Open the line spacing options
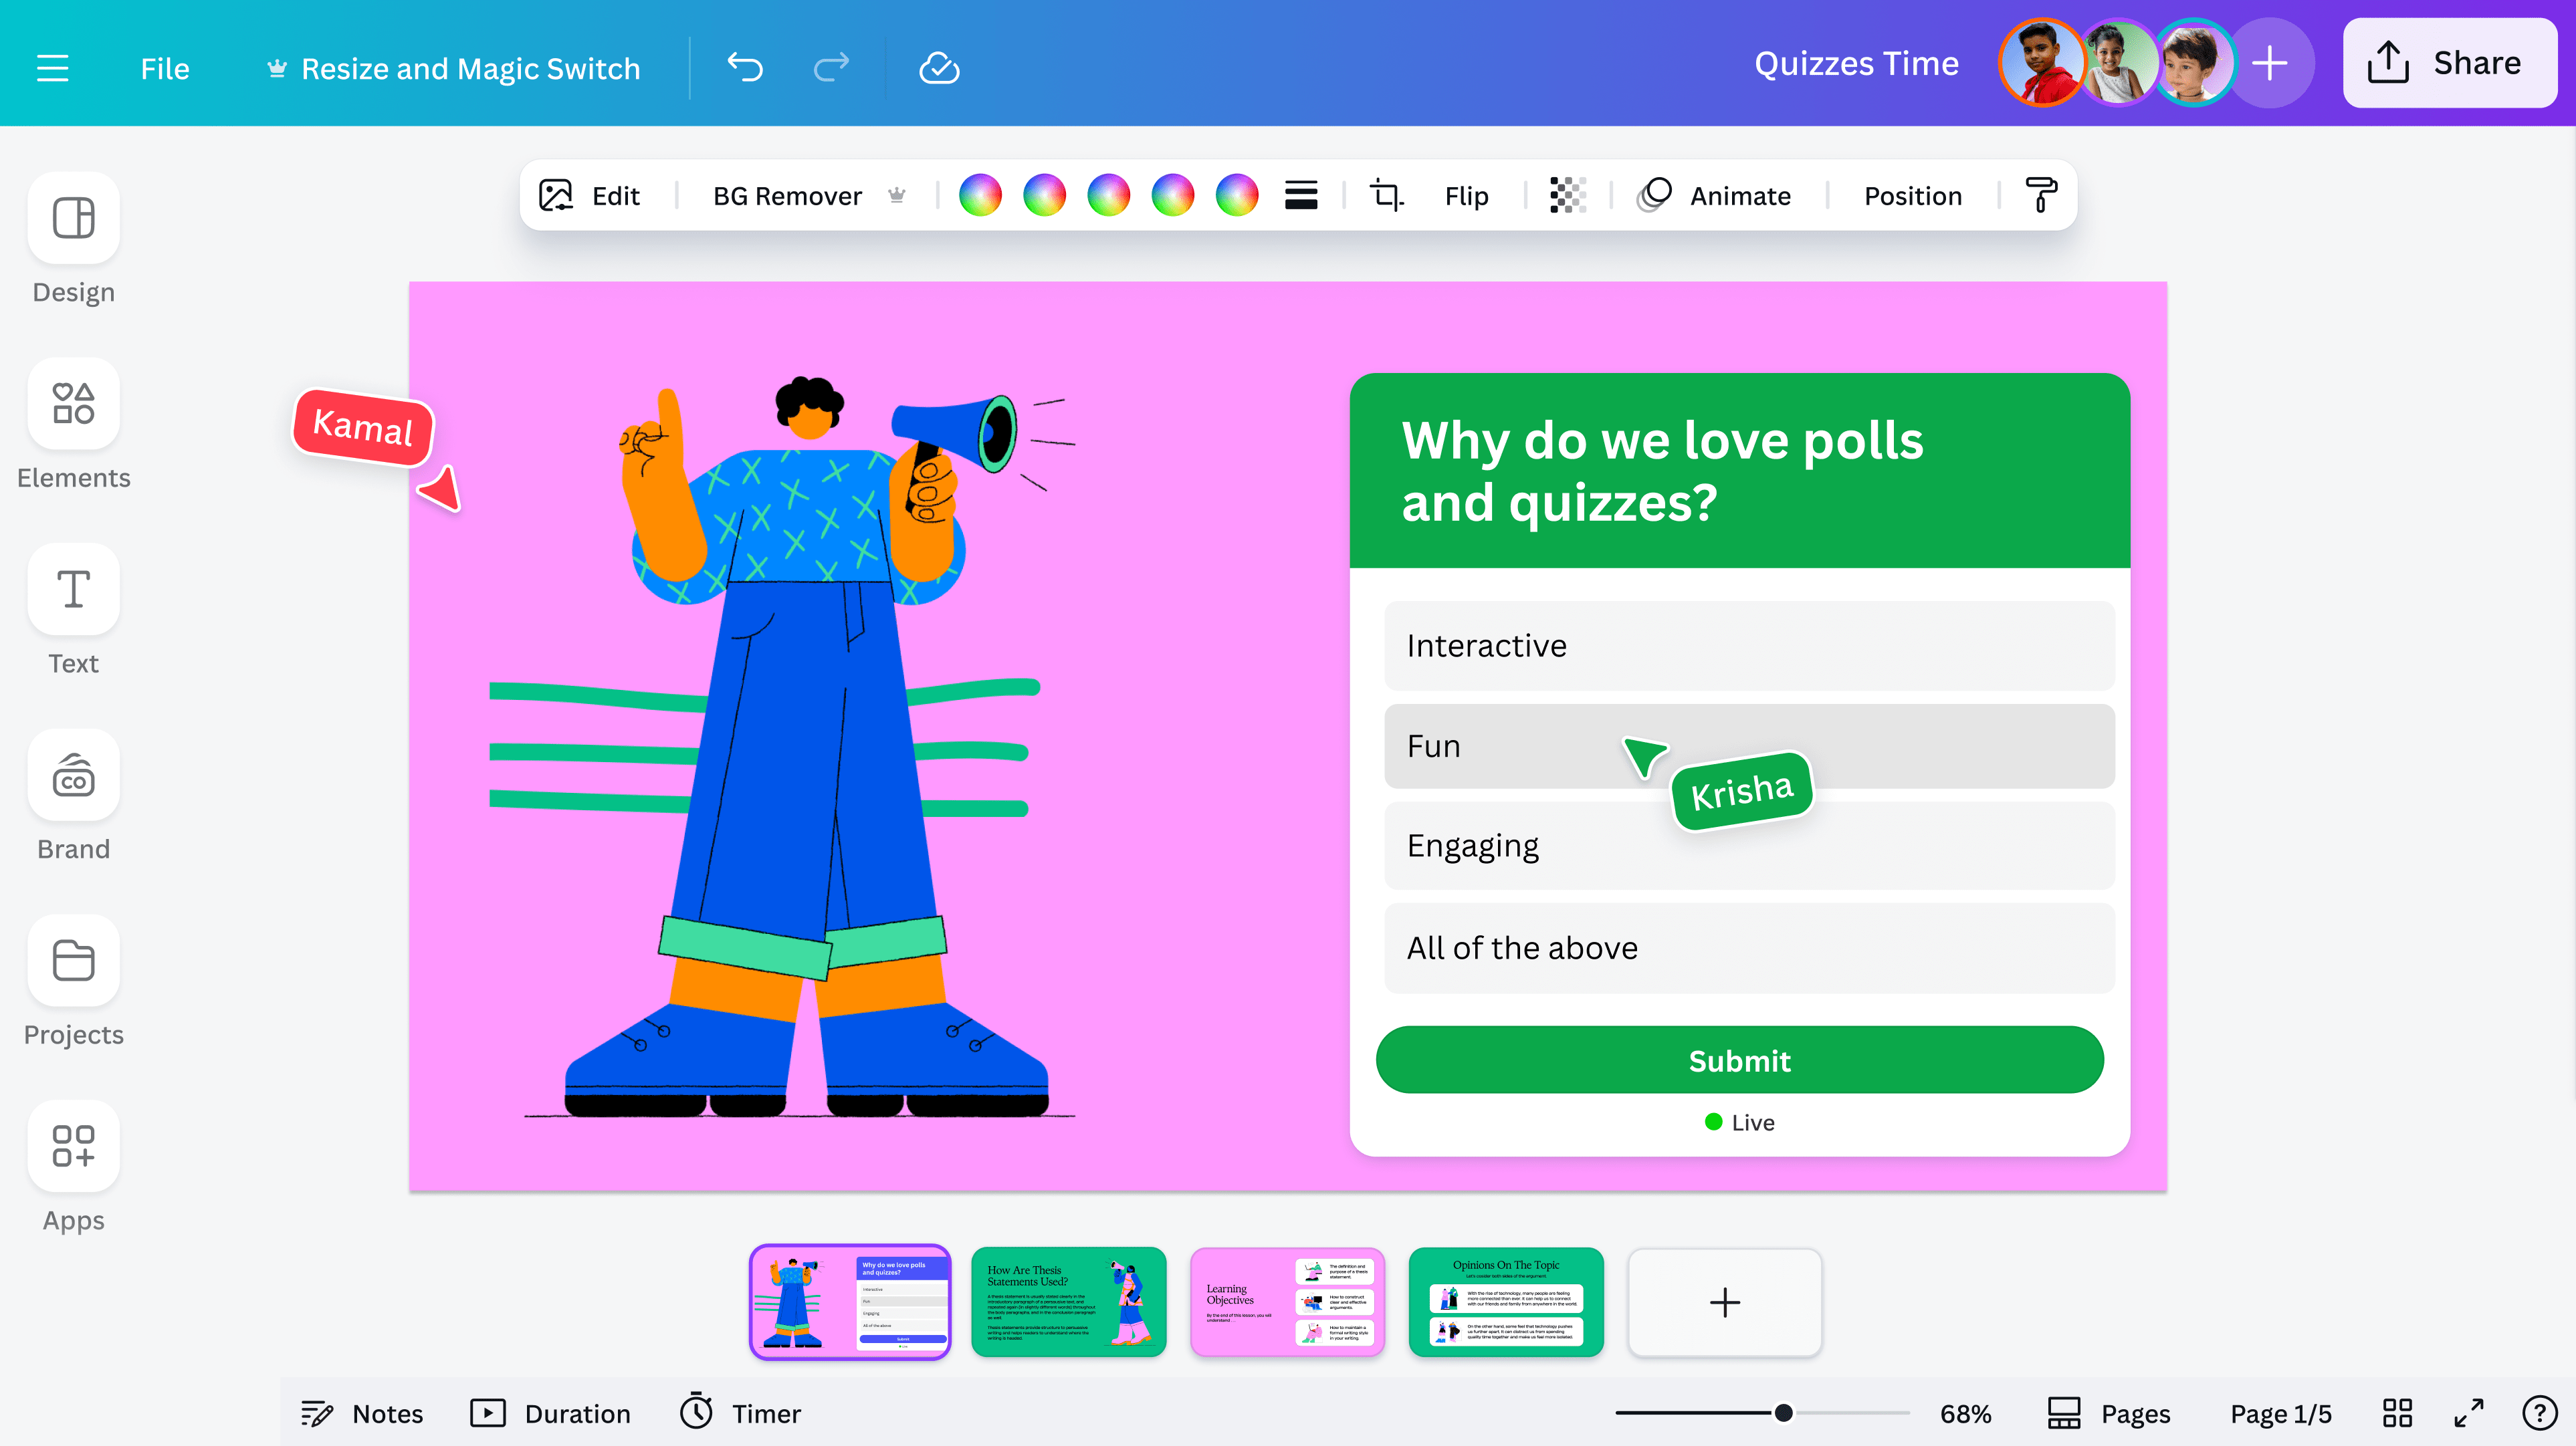 coord(1301,195)
